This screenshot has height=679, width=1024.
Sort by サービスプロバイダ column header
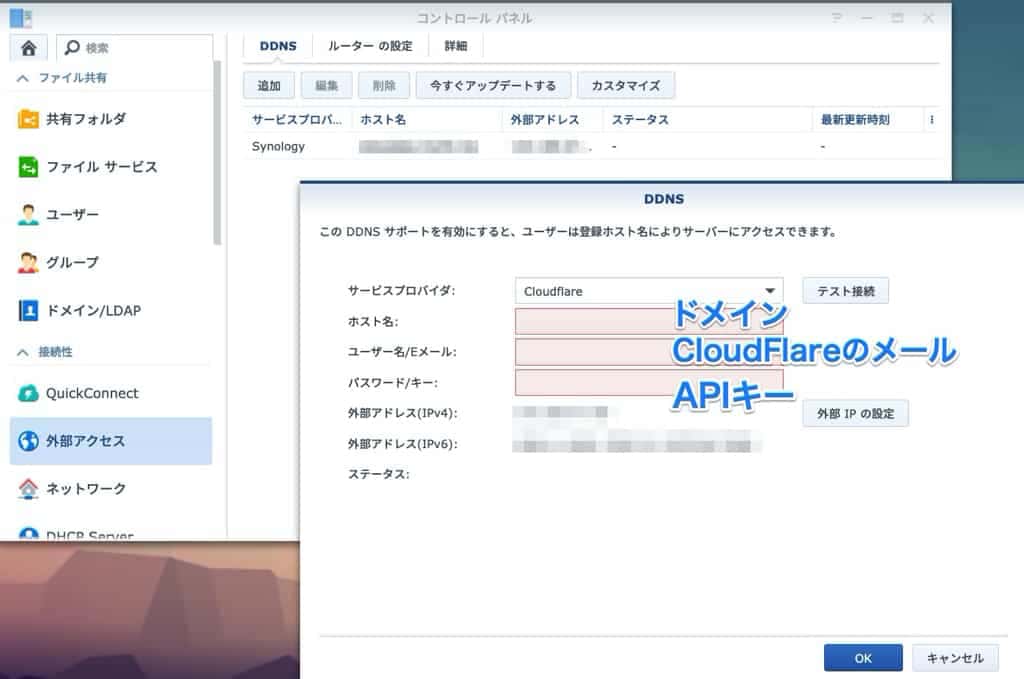pyautogui.click(x=297, y=120)
